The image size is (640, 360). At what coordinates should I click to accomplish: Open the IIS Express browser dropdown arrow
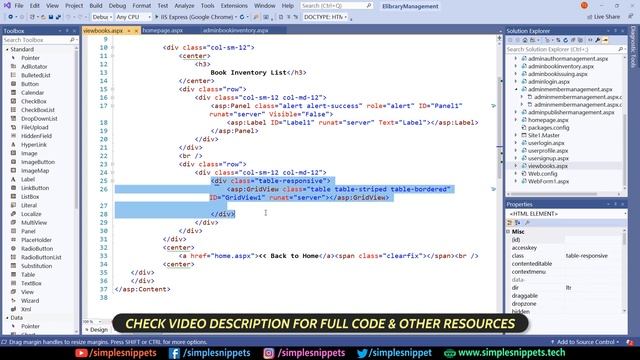tap(236, 17)
